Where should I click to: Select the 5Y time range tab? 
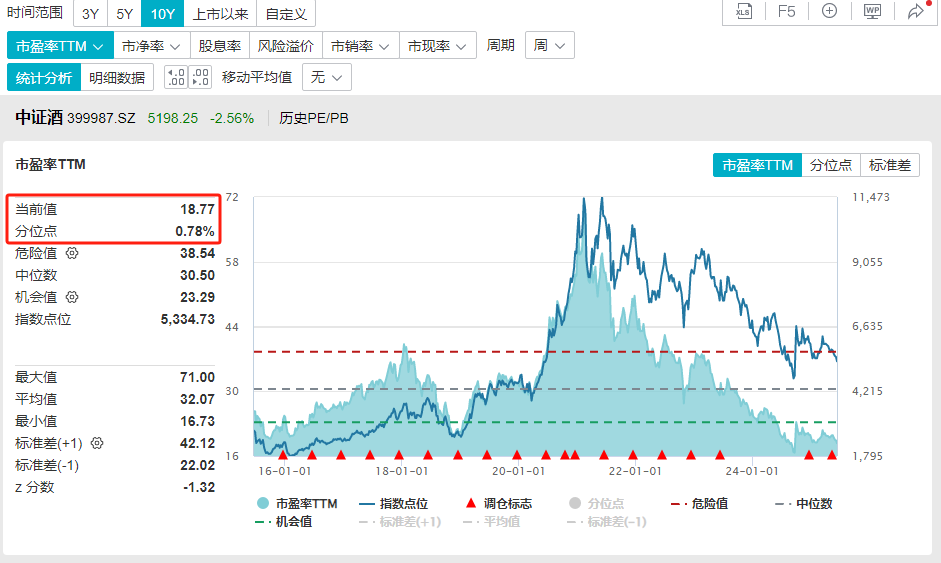pos(124,13)
